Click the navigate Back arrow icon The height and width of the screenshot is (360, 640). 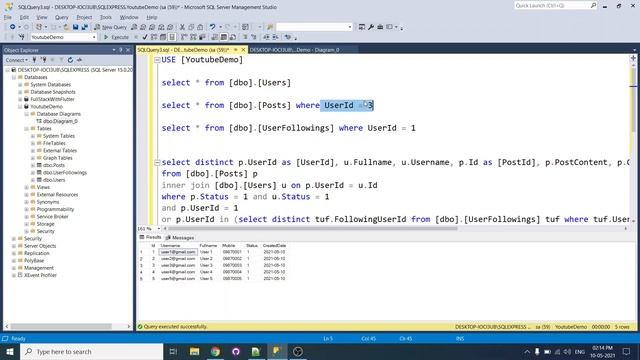click(x=13, y=27)
